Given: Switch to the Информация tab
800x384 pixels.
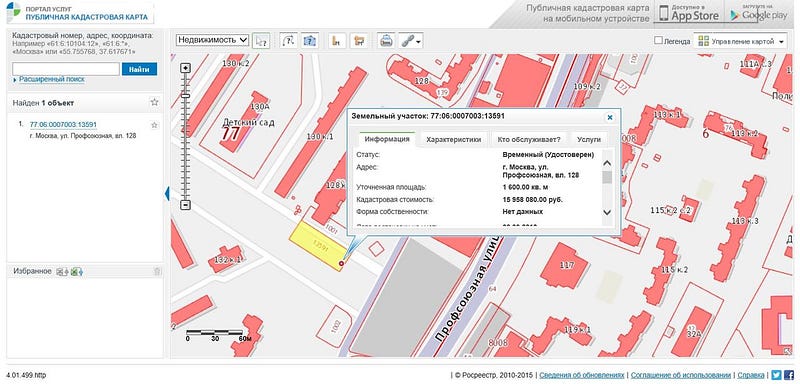Looking at the screenshot, I should 387,139.
